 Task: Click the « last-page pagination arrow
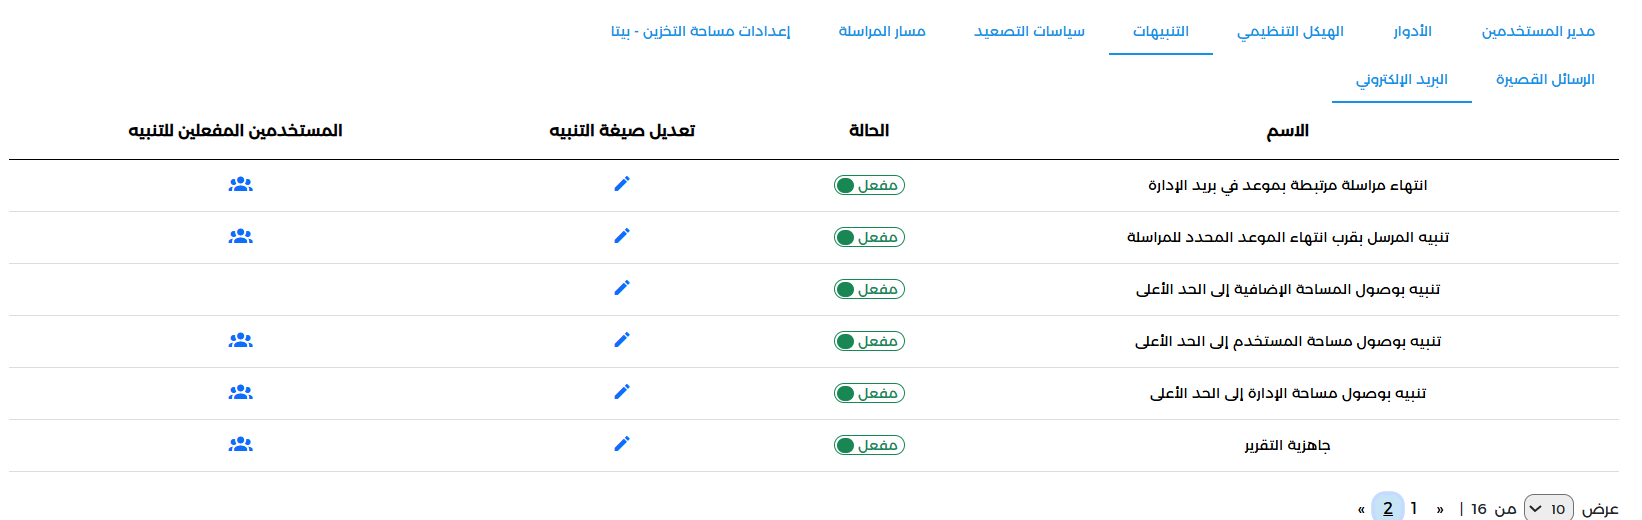[x=1361, y=509]
